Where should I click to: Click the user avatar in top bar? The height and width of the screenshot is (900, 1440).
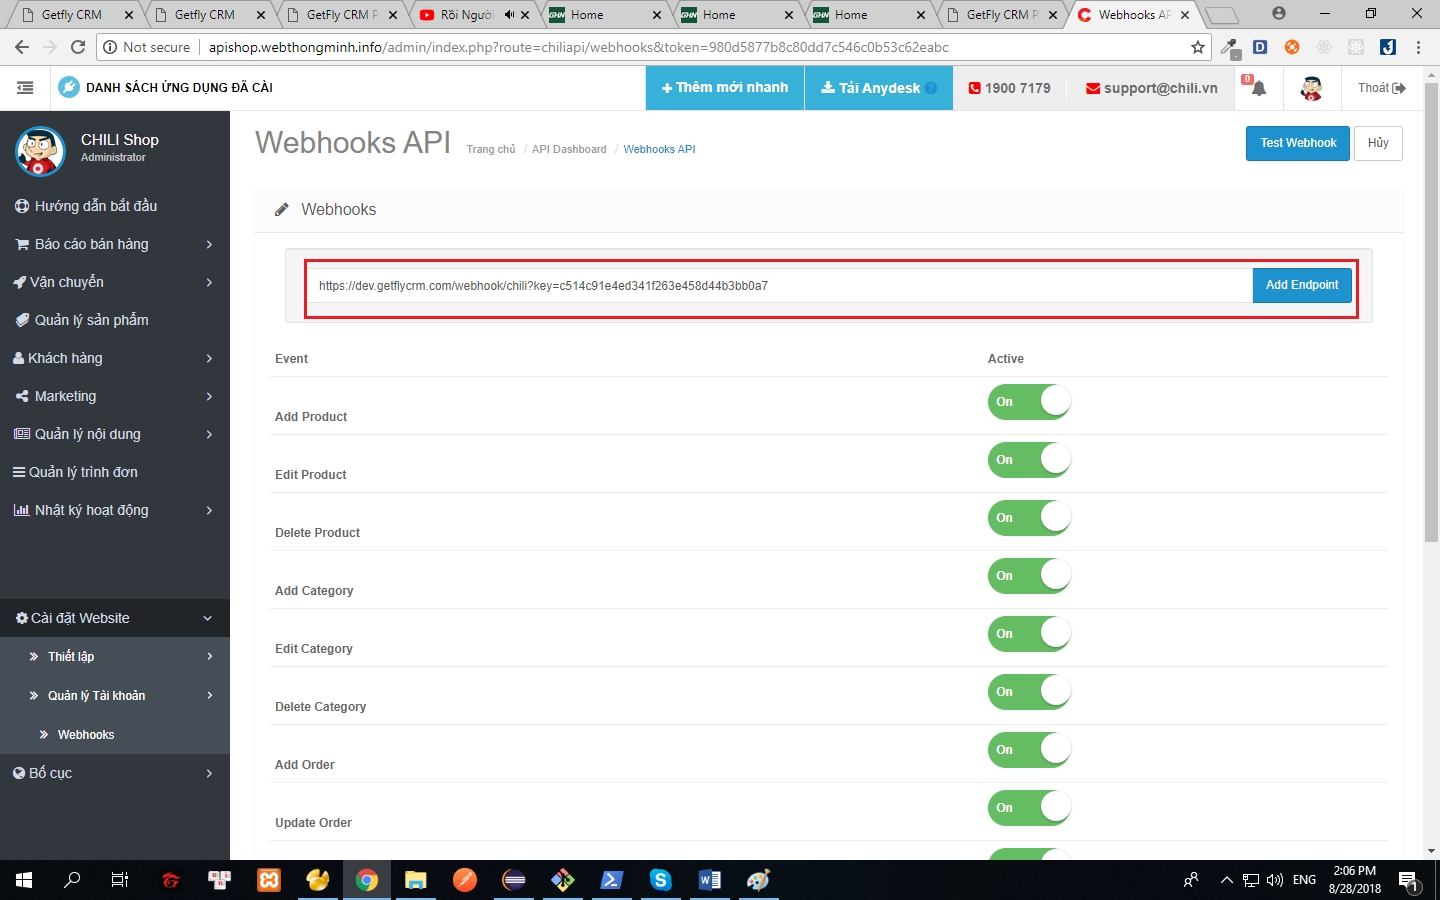click(x=1311, y=88)
